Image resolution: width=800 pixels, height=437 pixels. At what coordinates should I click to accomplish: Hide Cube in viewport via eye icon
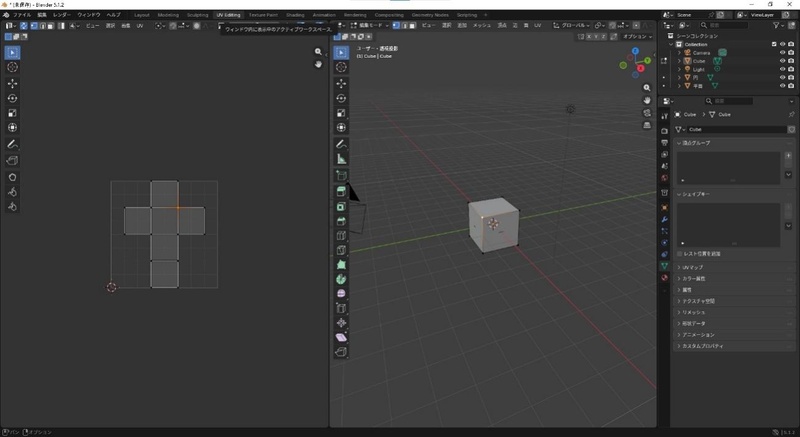[782, 61]
